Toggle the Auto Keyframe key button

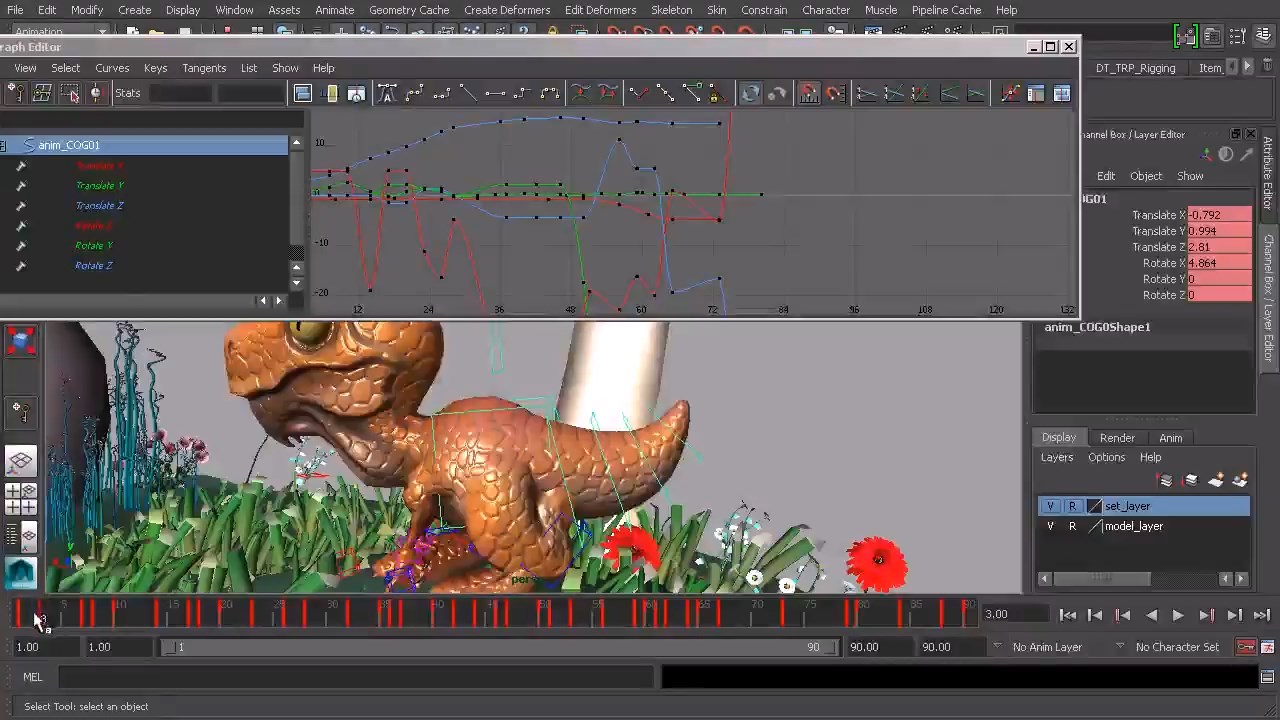(1246, 647)
